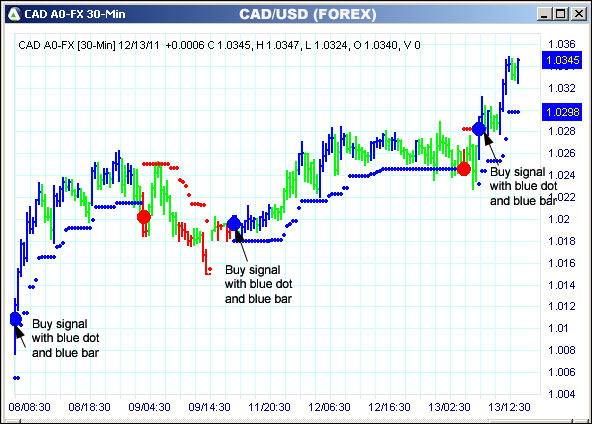Click the 1.006 price axis value
This screenshot has width=592, height=424.
[x=561, y=372]
